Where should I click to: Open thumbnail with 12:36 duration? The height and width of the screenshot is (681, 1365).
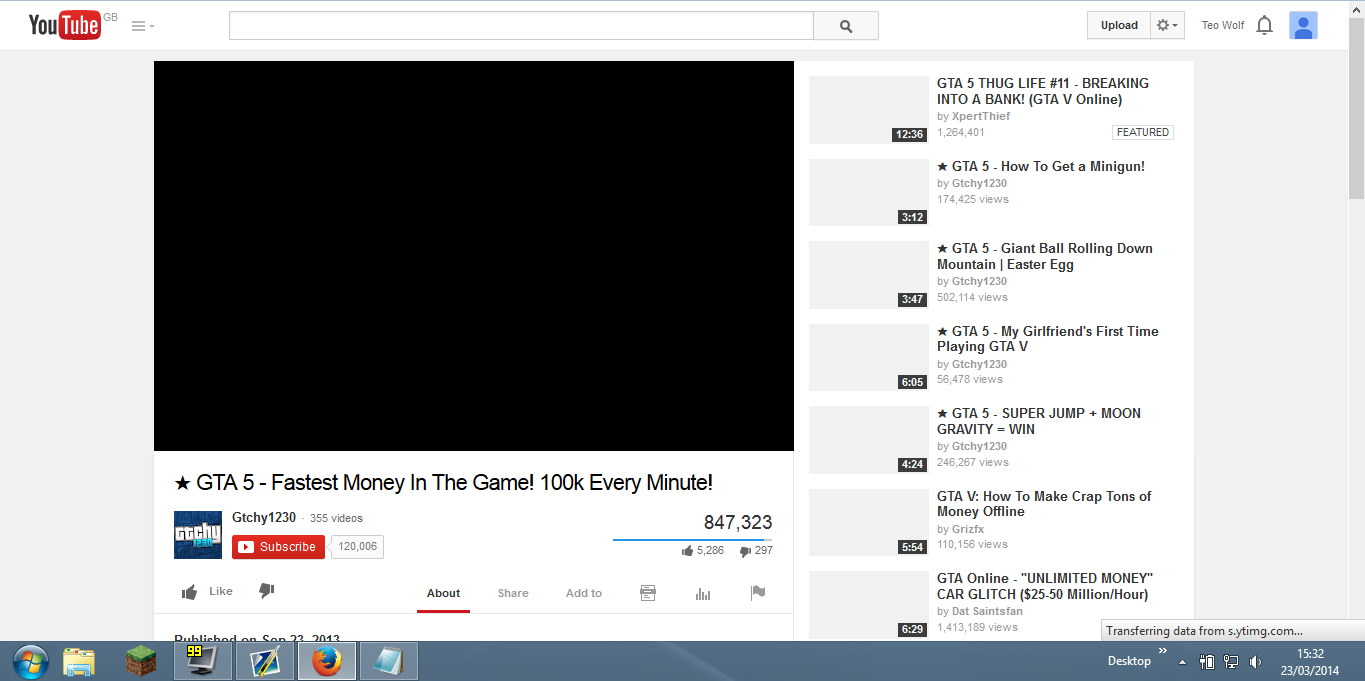click(x=868, y=110)
